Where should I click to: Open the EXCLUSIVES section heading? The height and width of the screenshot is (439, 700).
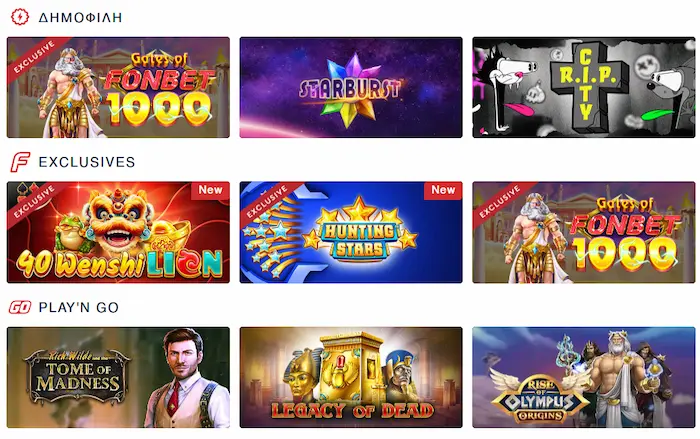click(x=87, y=162)
